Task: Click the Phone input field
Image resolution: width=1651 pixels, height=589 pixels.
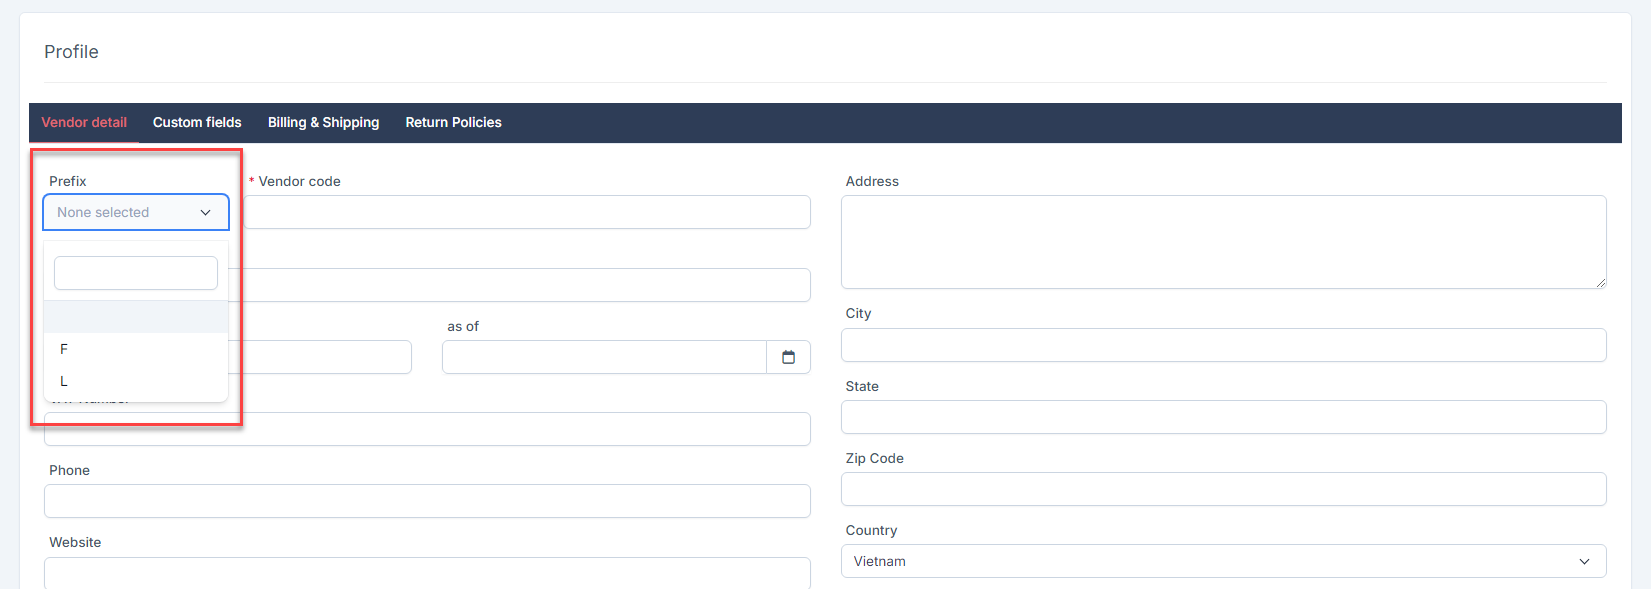Action: tap(427, 501)
